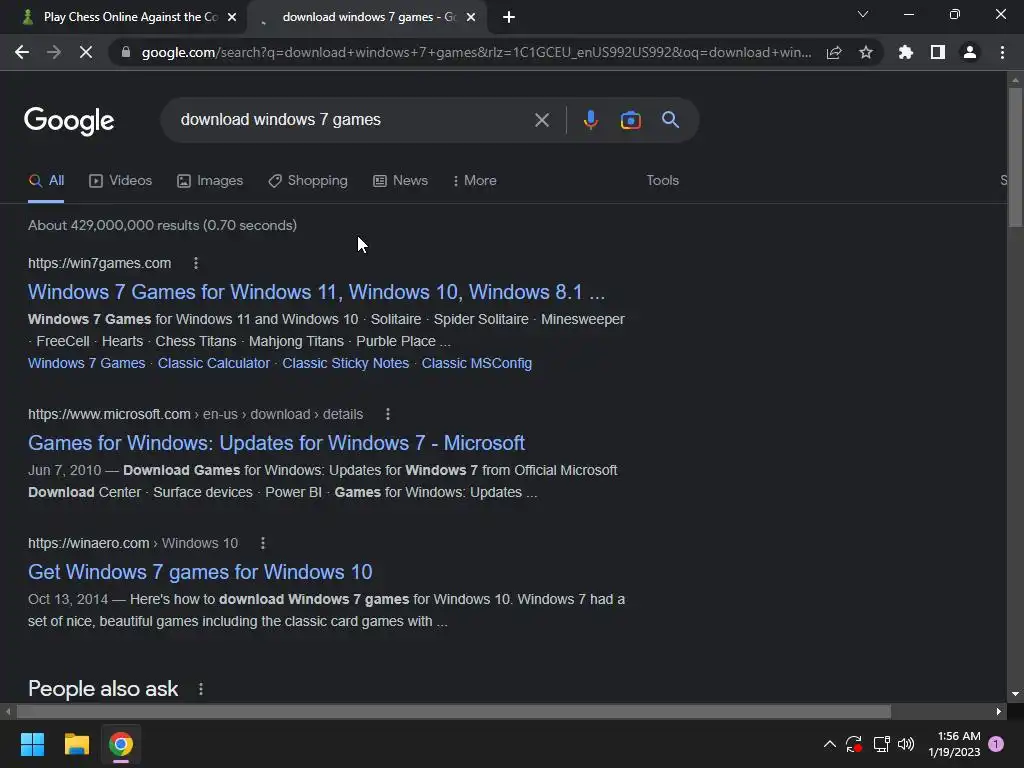
Task: Open the Windows 7 Games sitelink
Action: coord(86,363)
